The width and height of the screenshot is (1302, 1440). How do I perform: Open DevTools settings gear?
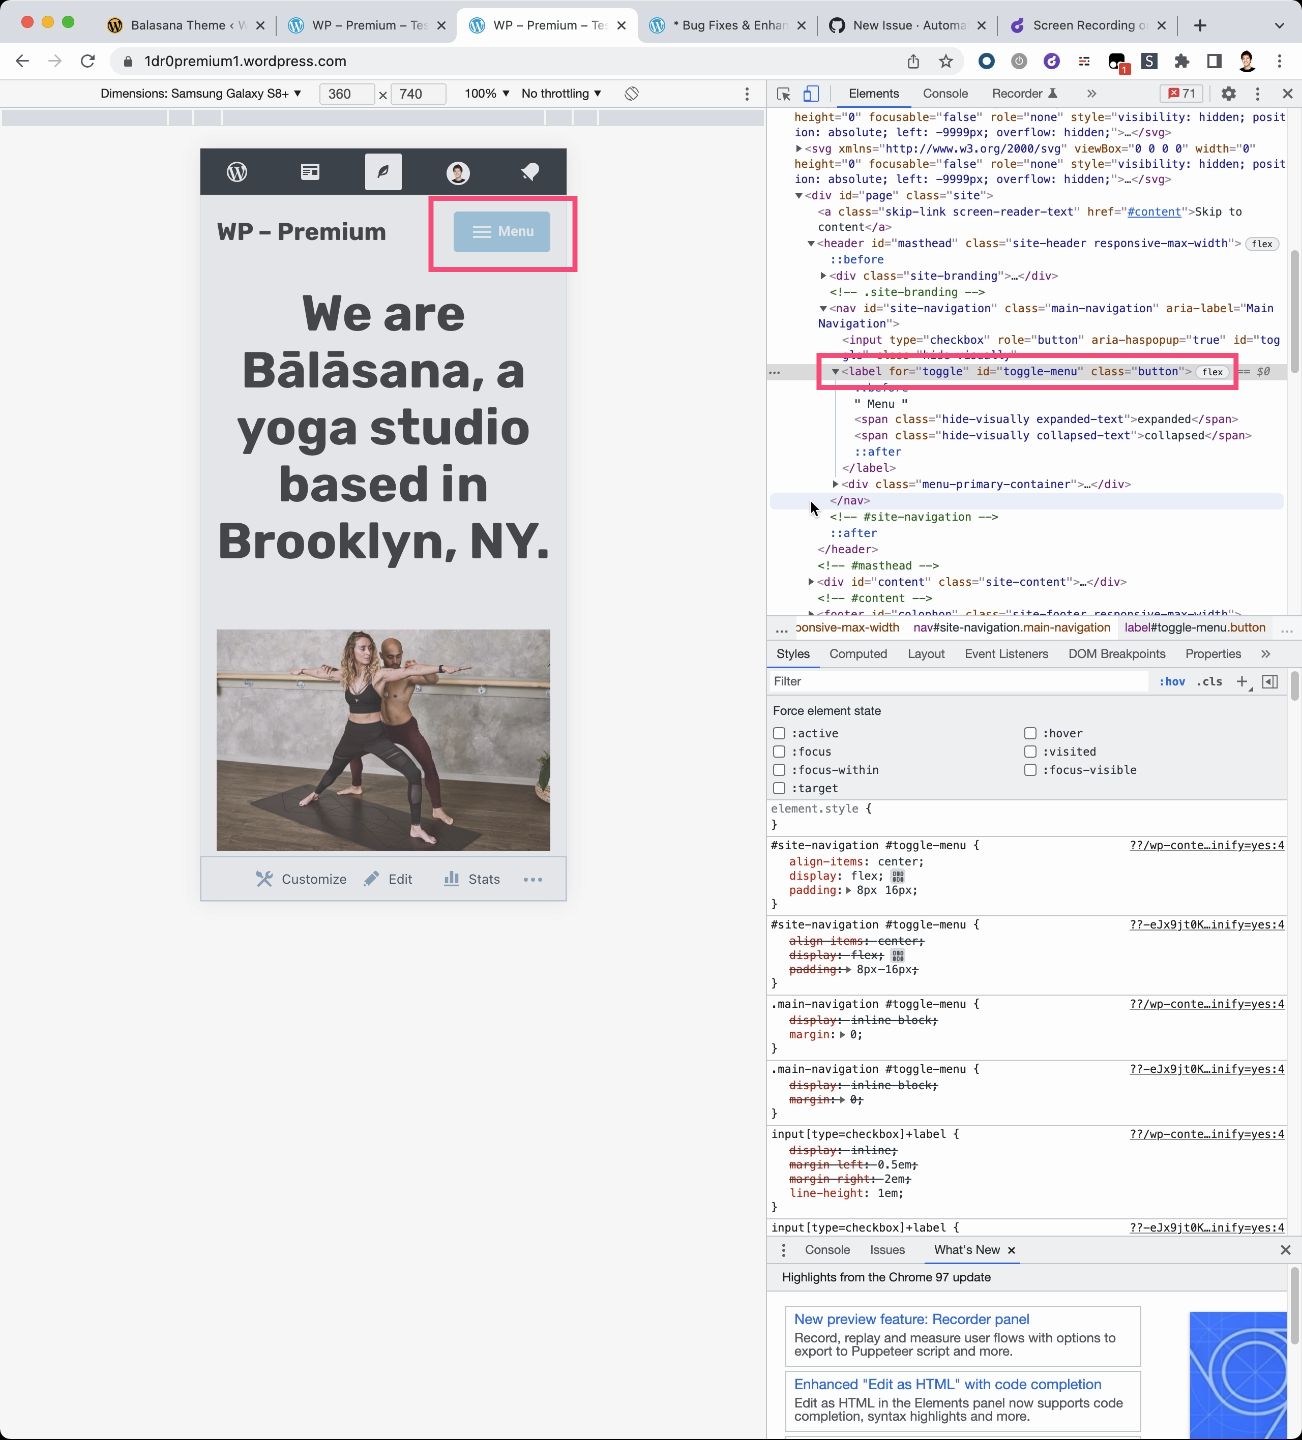pyautogui.click(x=1228, y=93)
